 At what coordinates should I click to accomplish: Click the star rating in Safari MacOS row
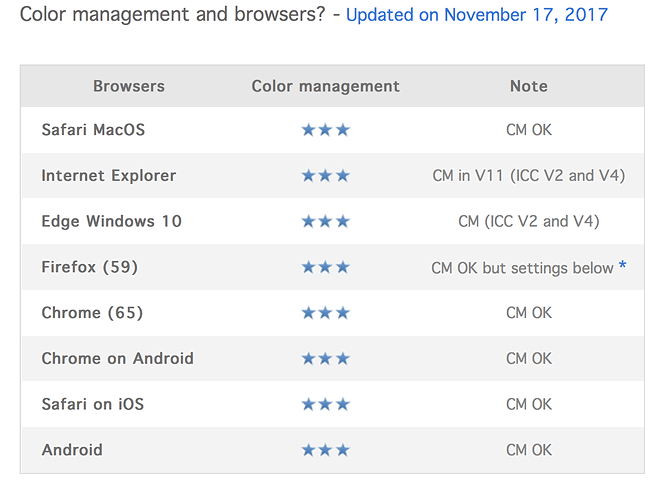(325, 130)
